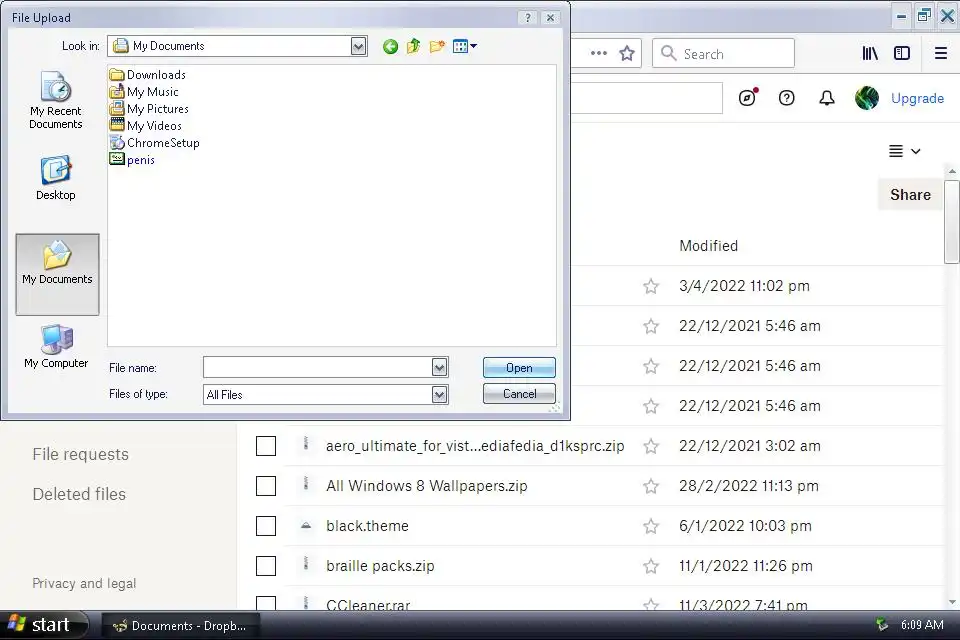Click the help question mark in dialog title
960x640 pixels.
tap(528, 18)
